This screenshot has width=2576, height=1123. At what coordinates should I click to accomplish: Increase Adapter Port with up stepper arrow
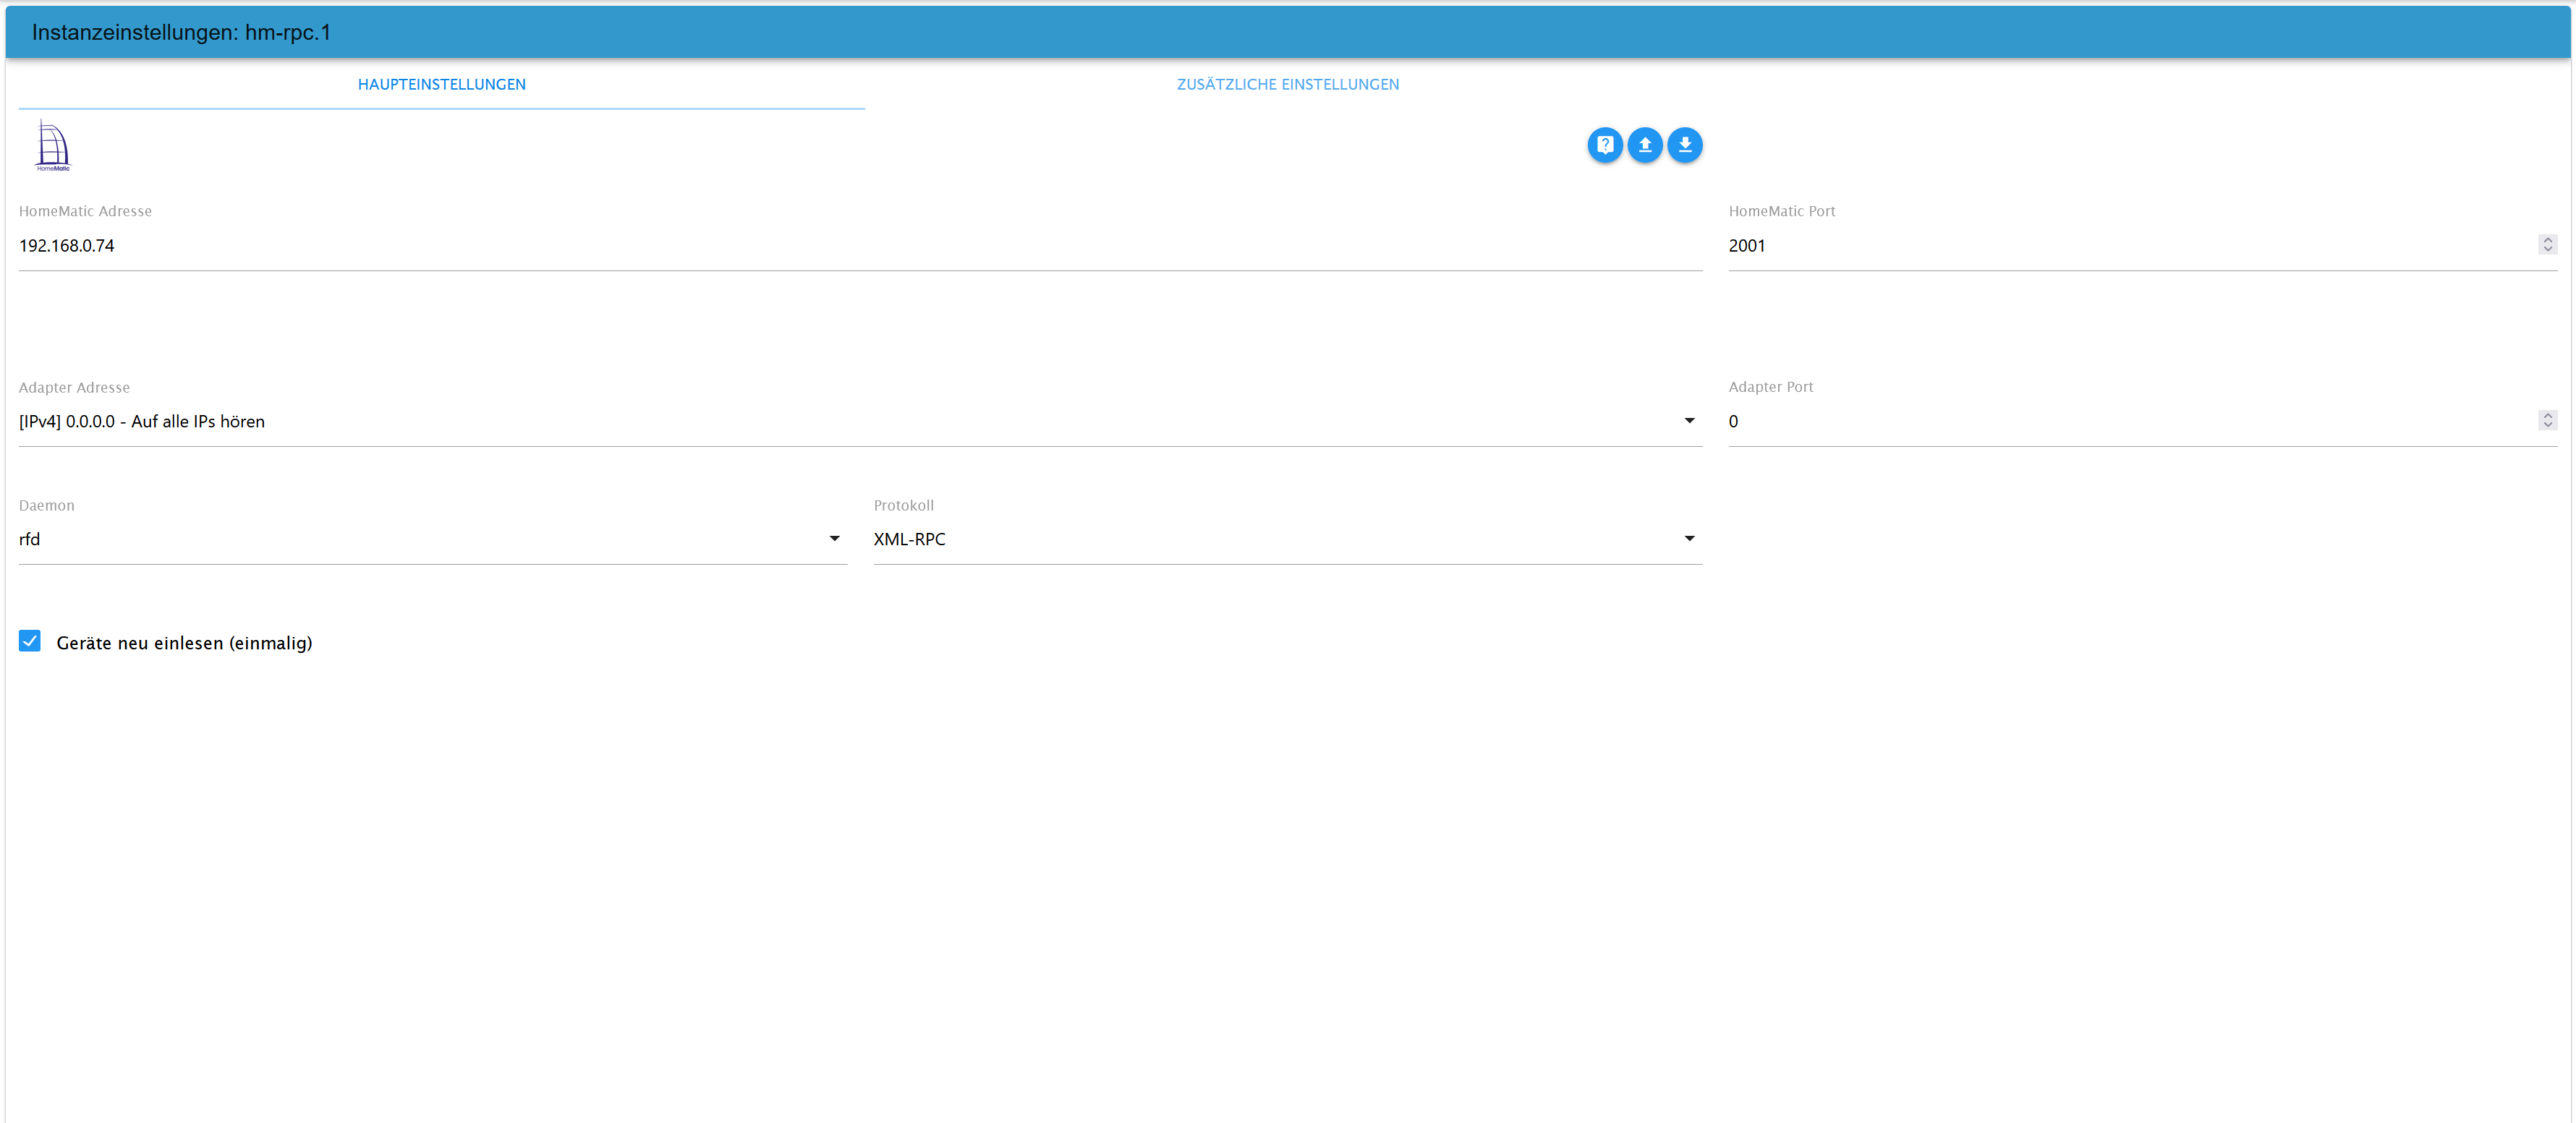2547,416
